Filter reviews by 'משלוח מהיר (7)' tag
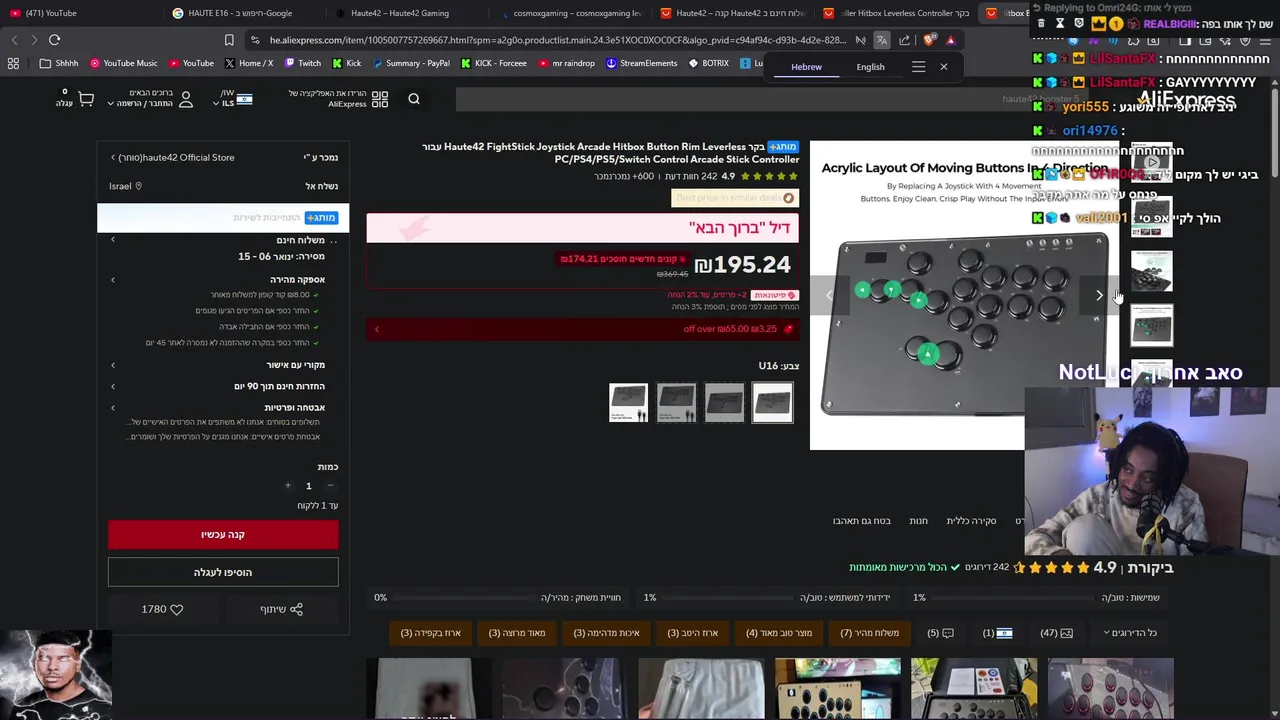This screenshot has width=1280, height=720. pos(869,633)
